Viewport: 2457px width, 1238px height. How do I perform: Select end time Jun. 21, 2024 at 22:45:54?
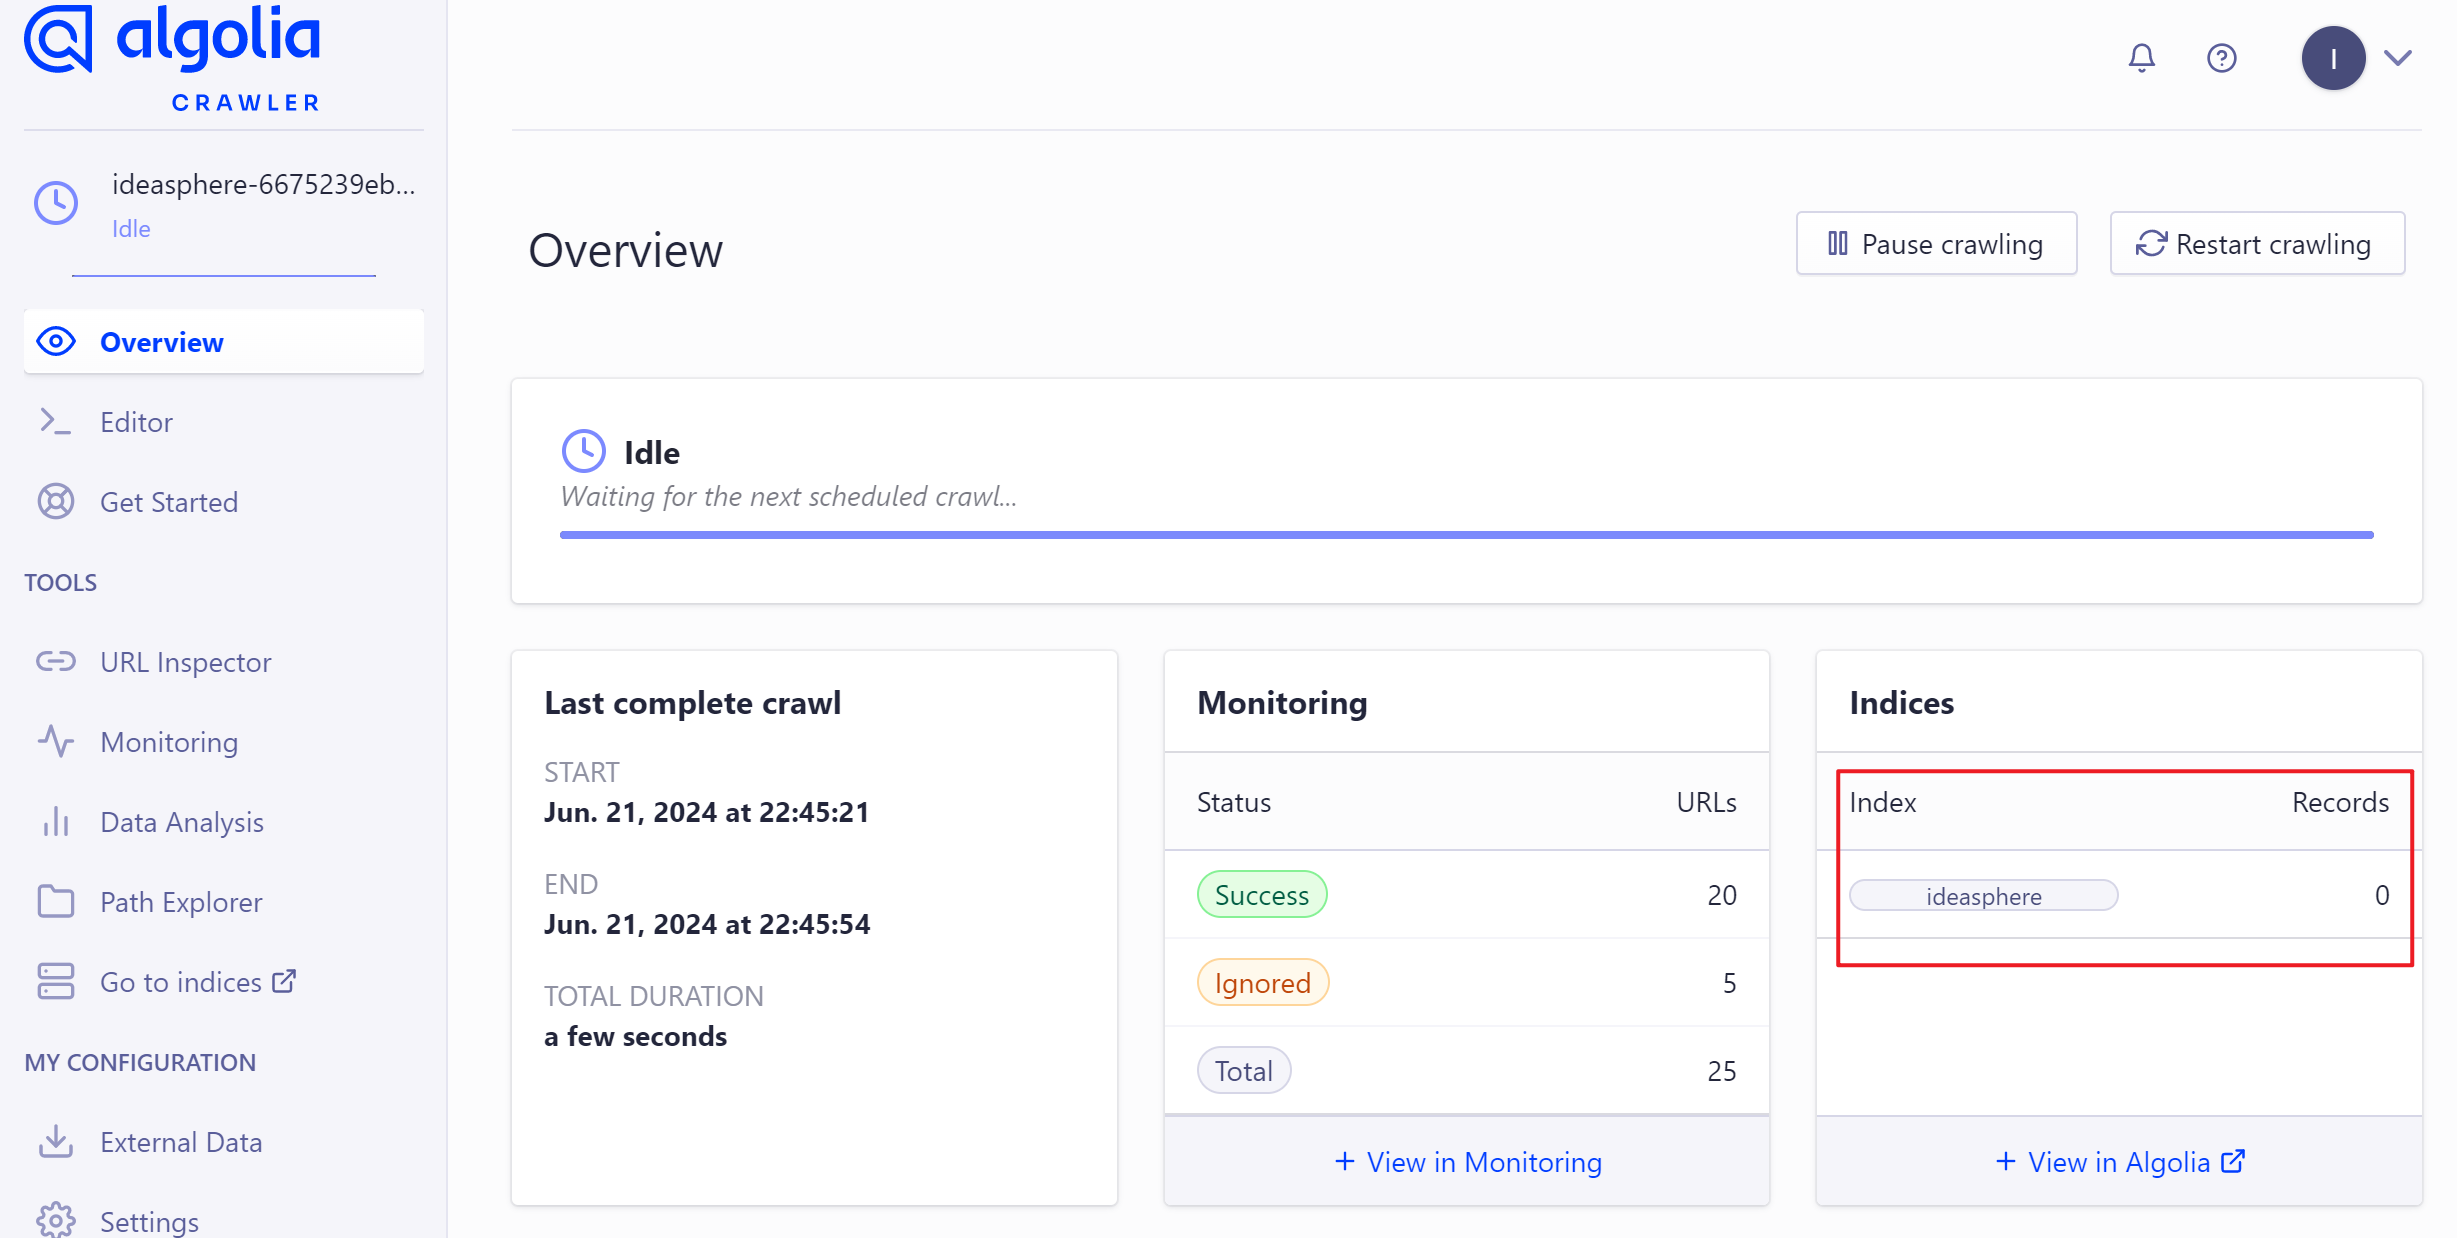[707, 924]
